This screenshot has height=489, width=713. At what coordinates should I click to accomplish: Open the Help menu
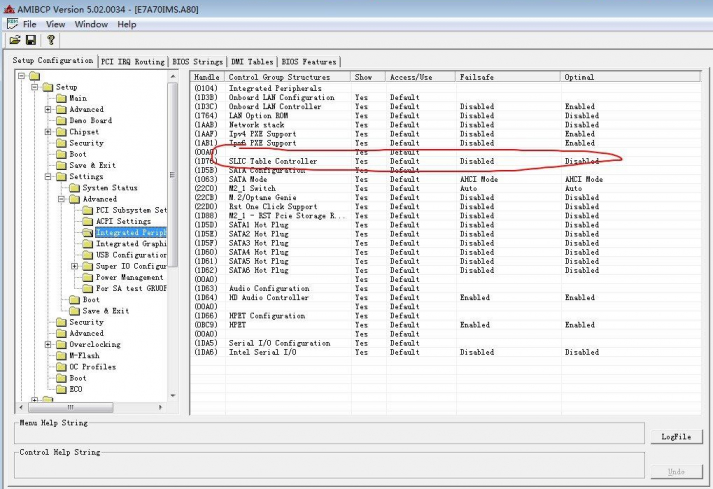click(x=127, y=25)
